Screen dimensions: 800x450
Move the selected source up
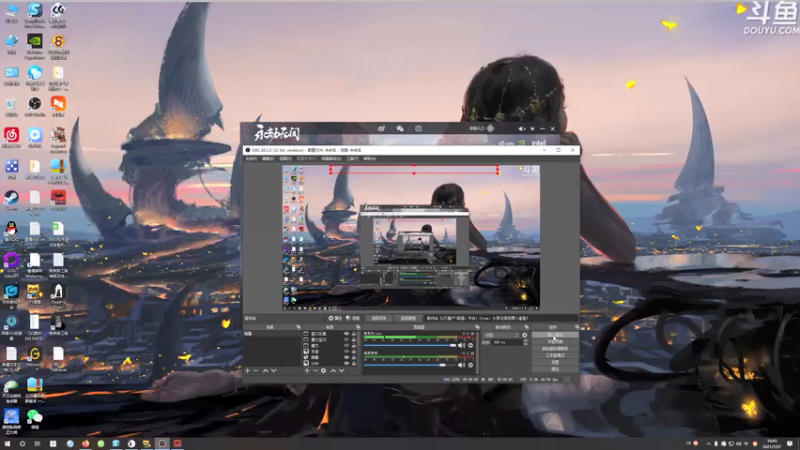[333, 370]
